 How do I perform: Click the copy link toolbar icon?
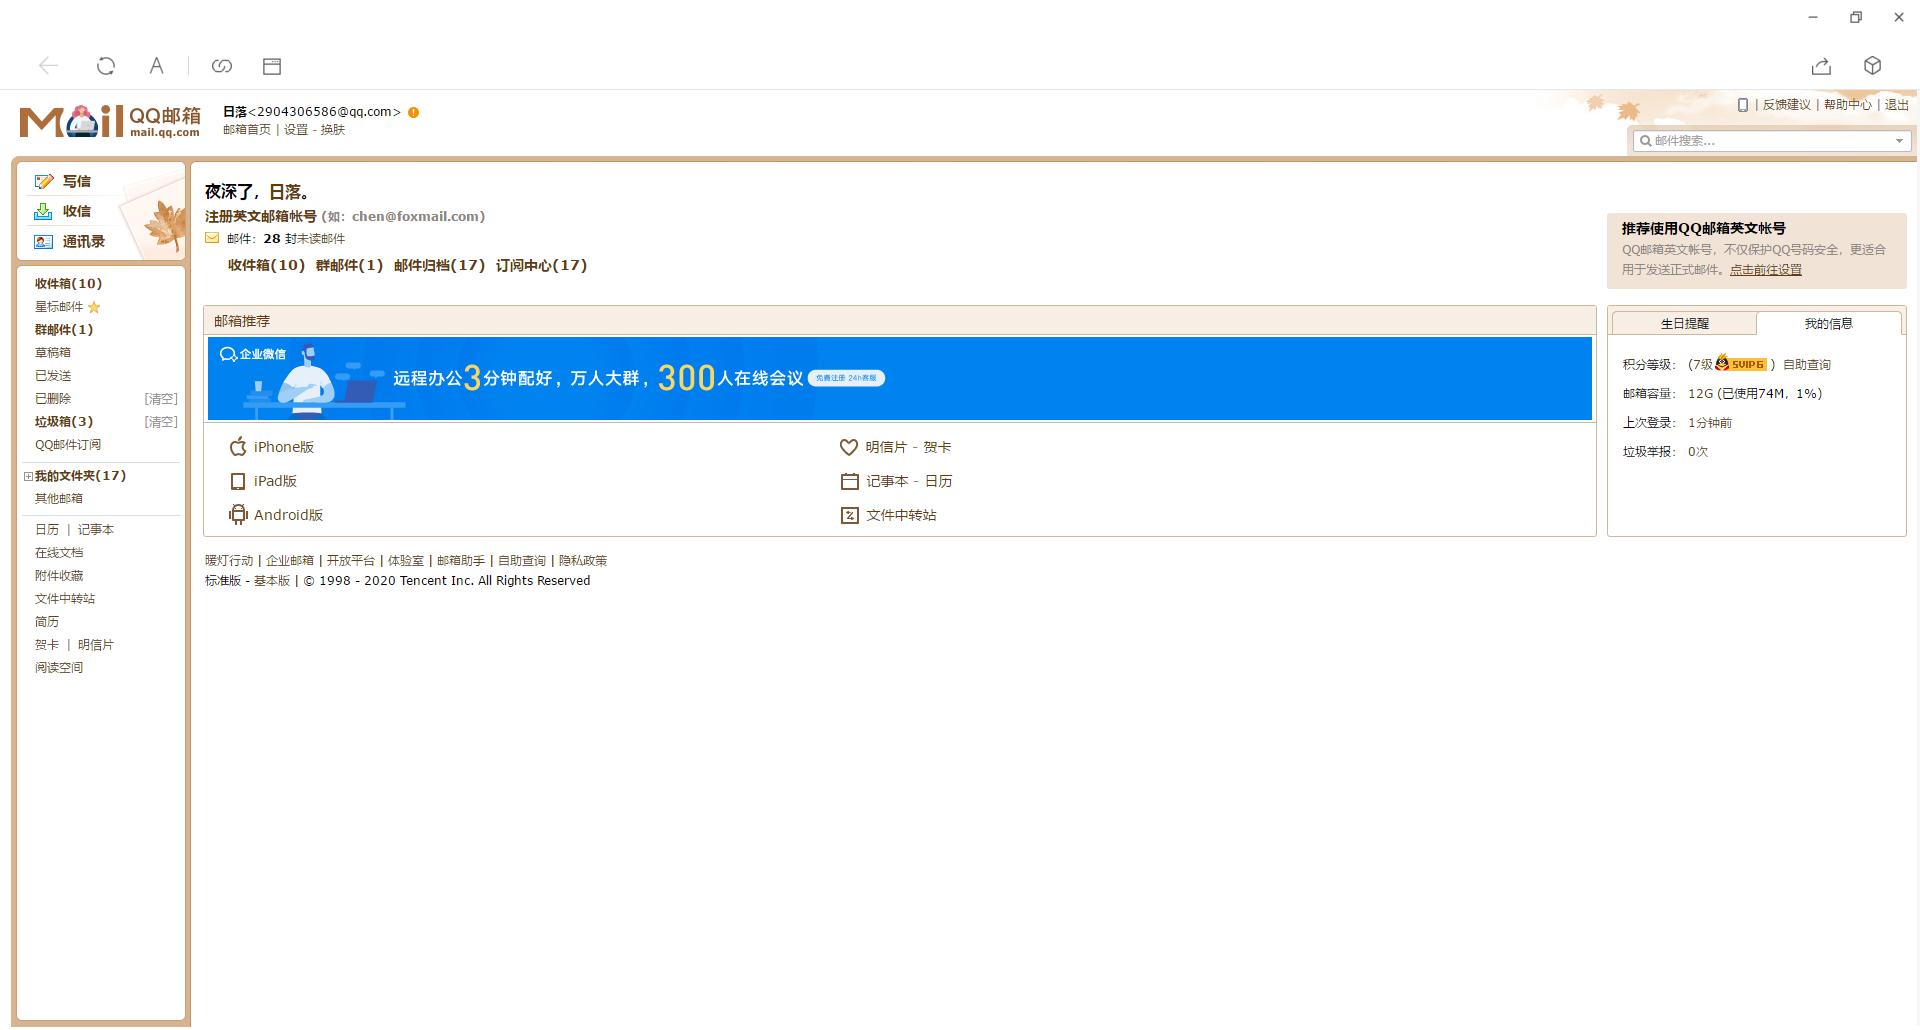[x=222, y=66]
